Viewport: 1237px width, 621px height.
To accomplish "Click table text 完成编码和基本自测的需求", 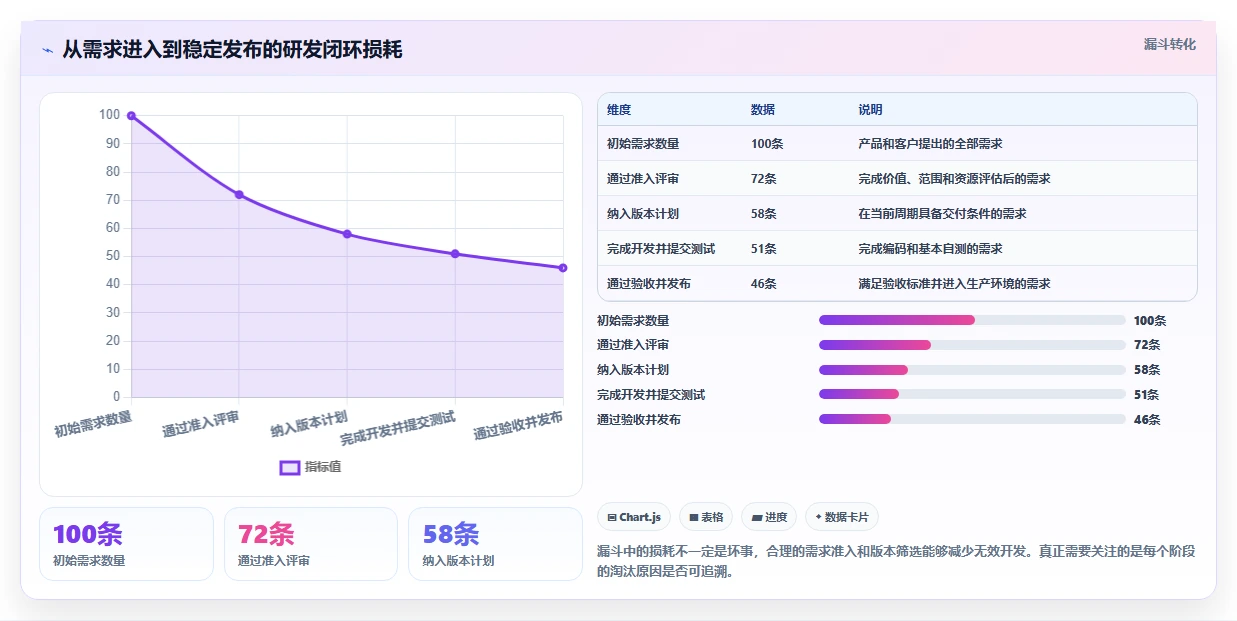I will tap(930, 249).
